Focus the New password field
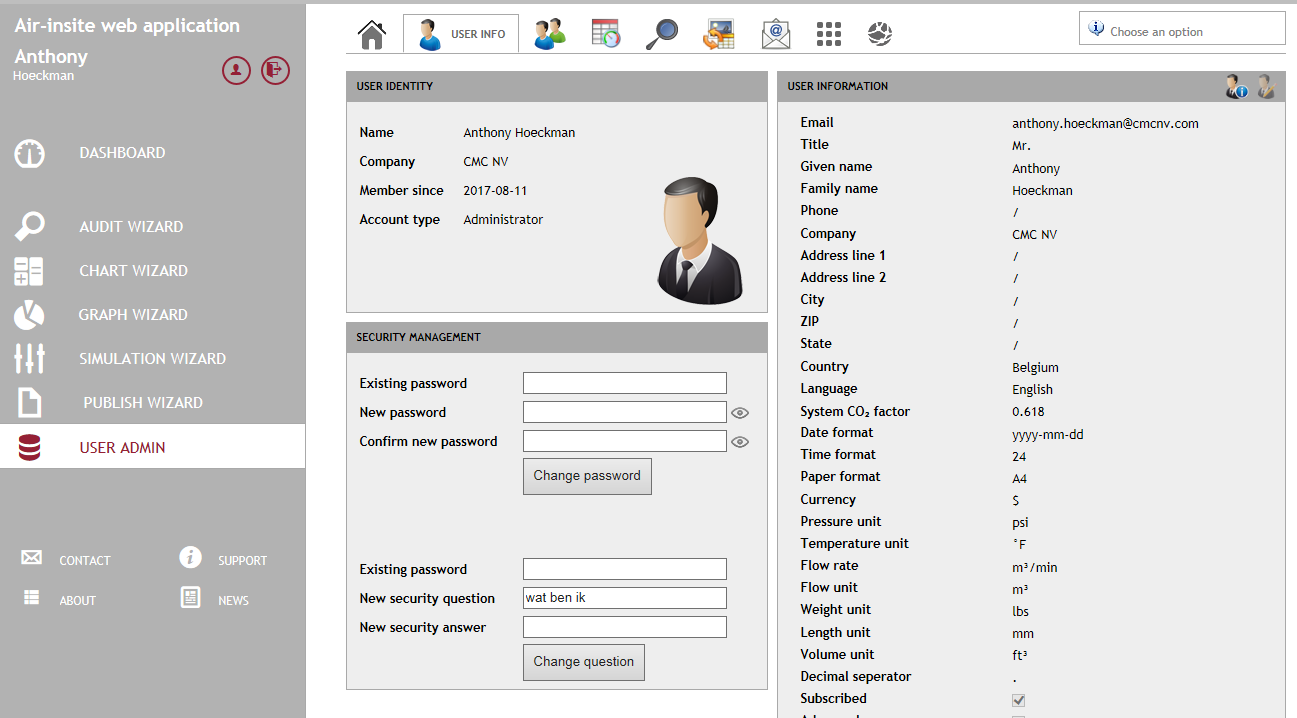 (625, 412)
